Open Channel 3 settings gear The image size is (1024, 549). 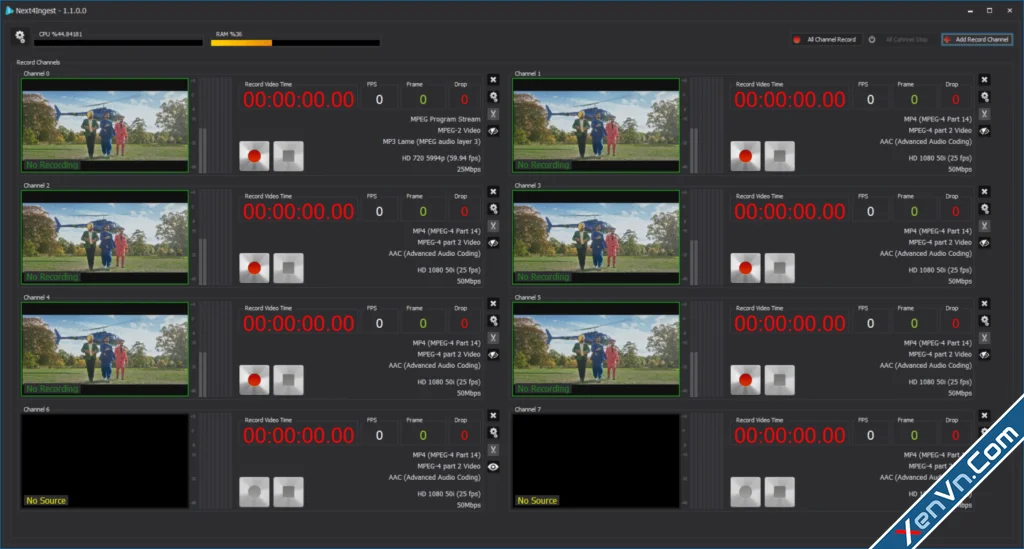pos(985,209)
